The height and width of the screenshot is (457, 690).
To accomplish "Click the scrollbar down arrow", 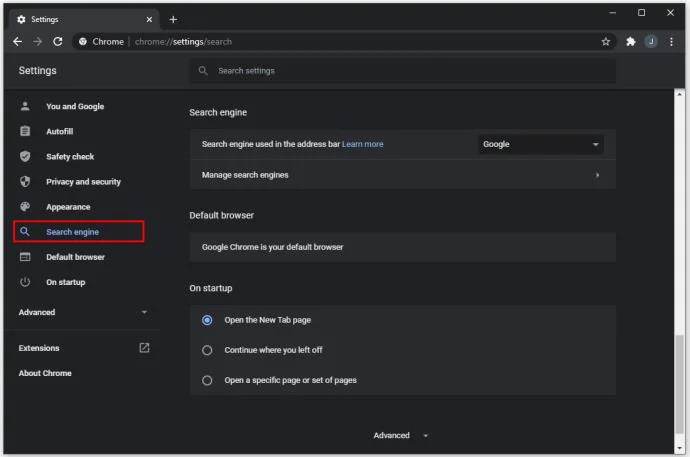I will click(679, 448).
